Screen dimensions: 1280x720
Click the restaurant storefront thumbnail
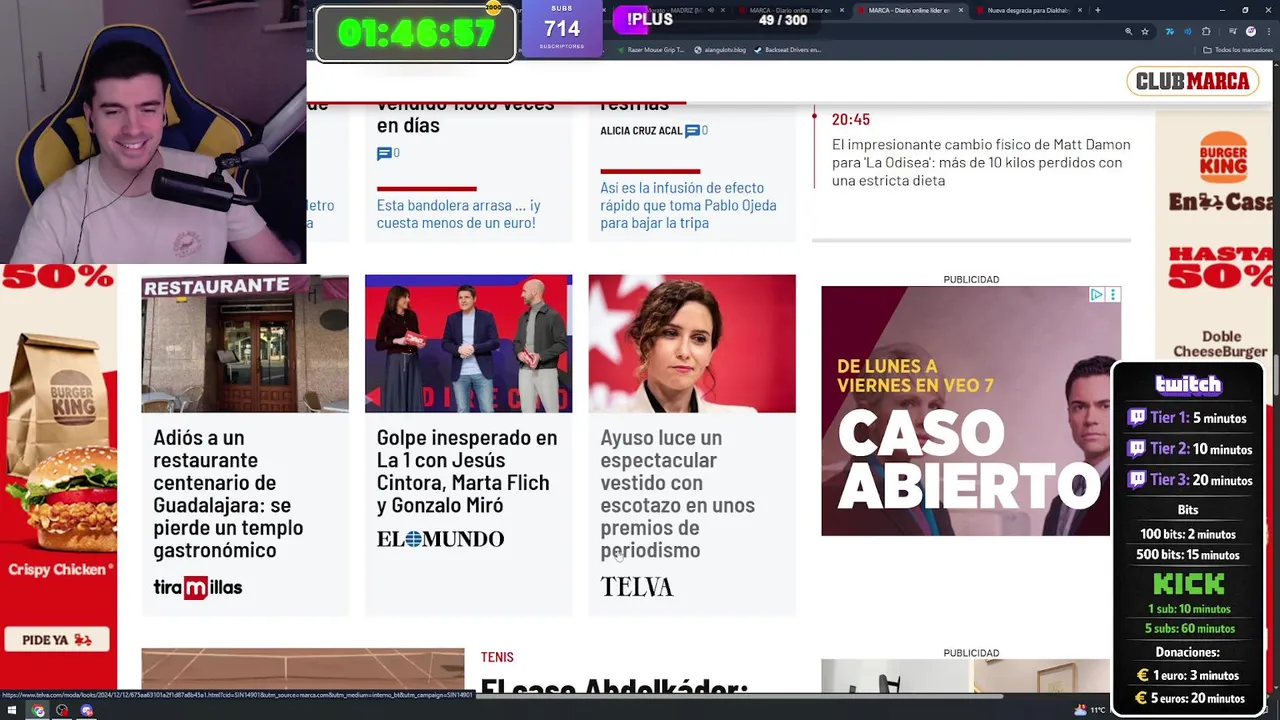(x=245, y=344)
